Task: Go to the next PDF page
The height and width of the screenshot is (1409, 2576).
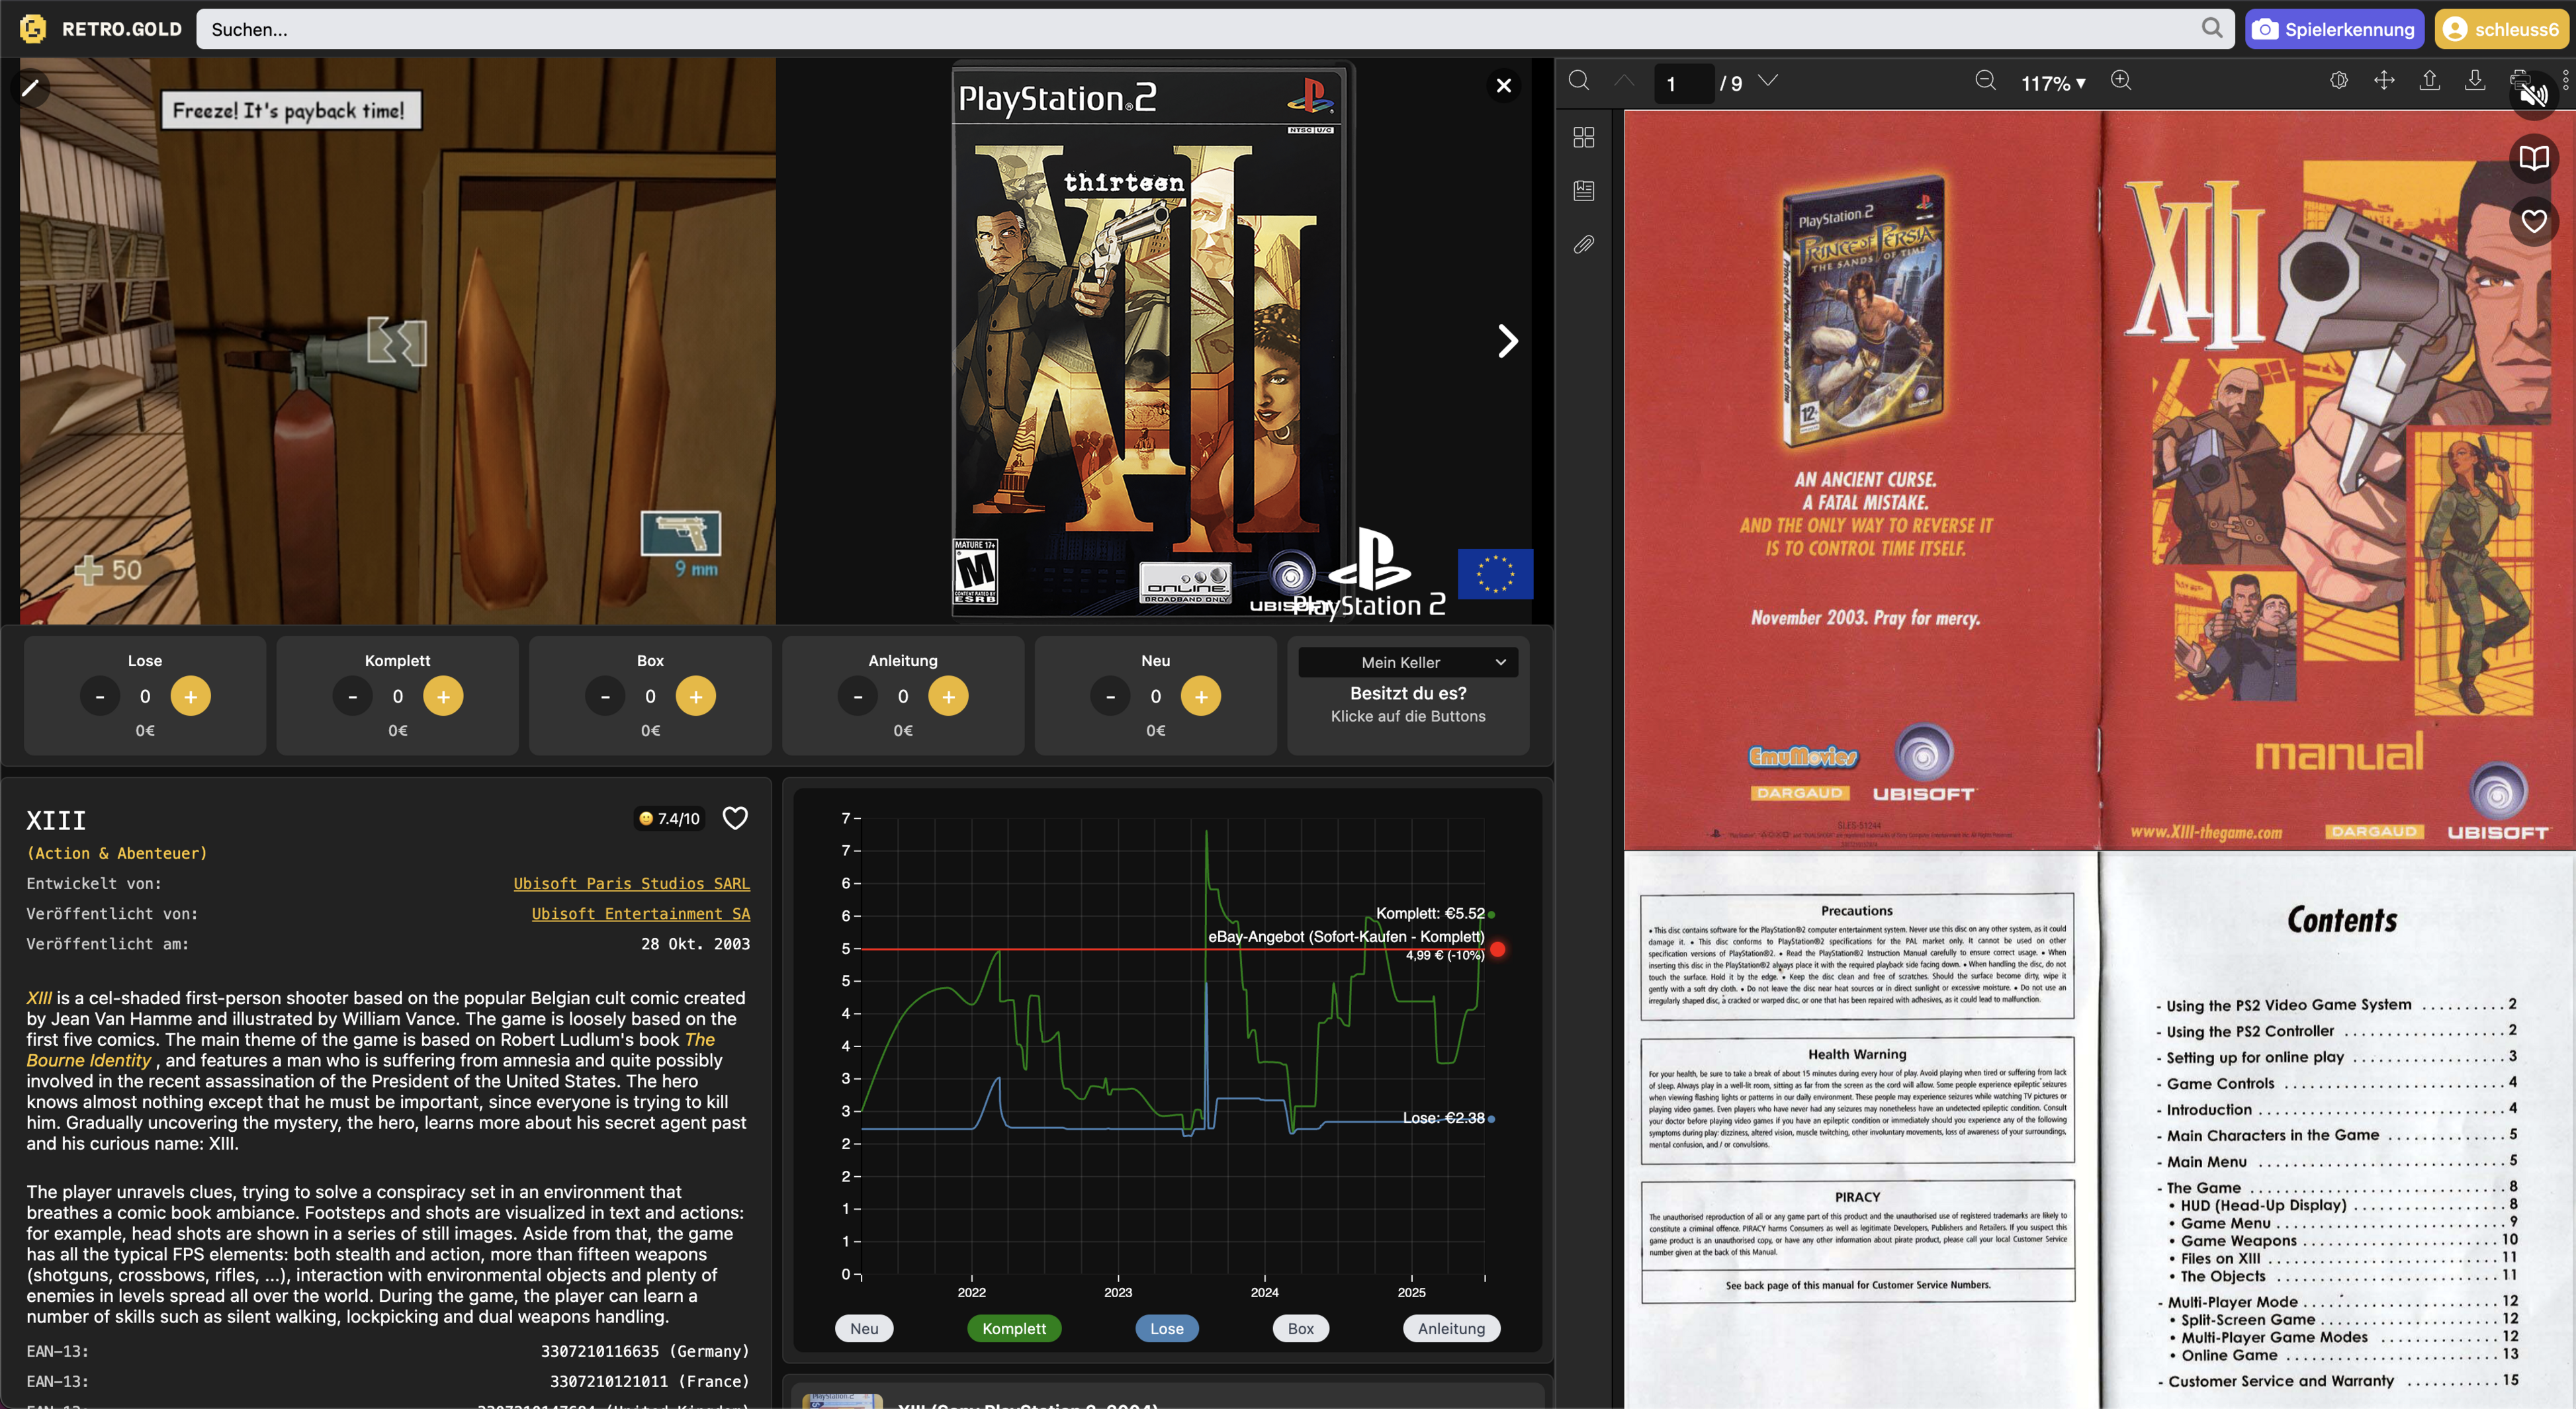Action: (x=1767, y=81)
